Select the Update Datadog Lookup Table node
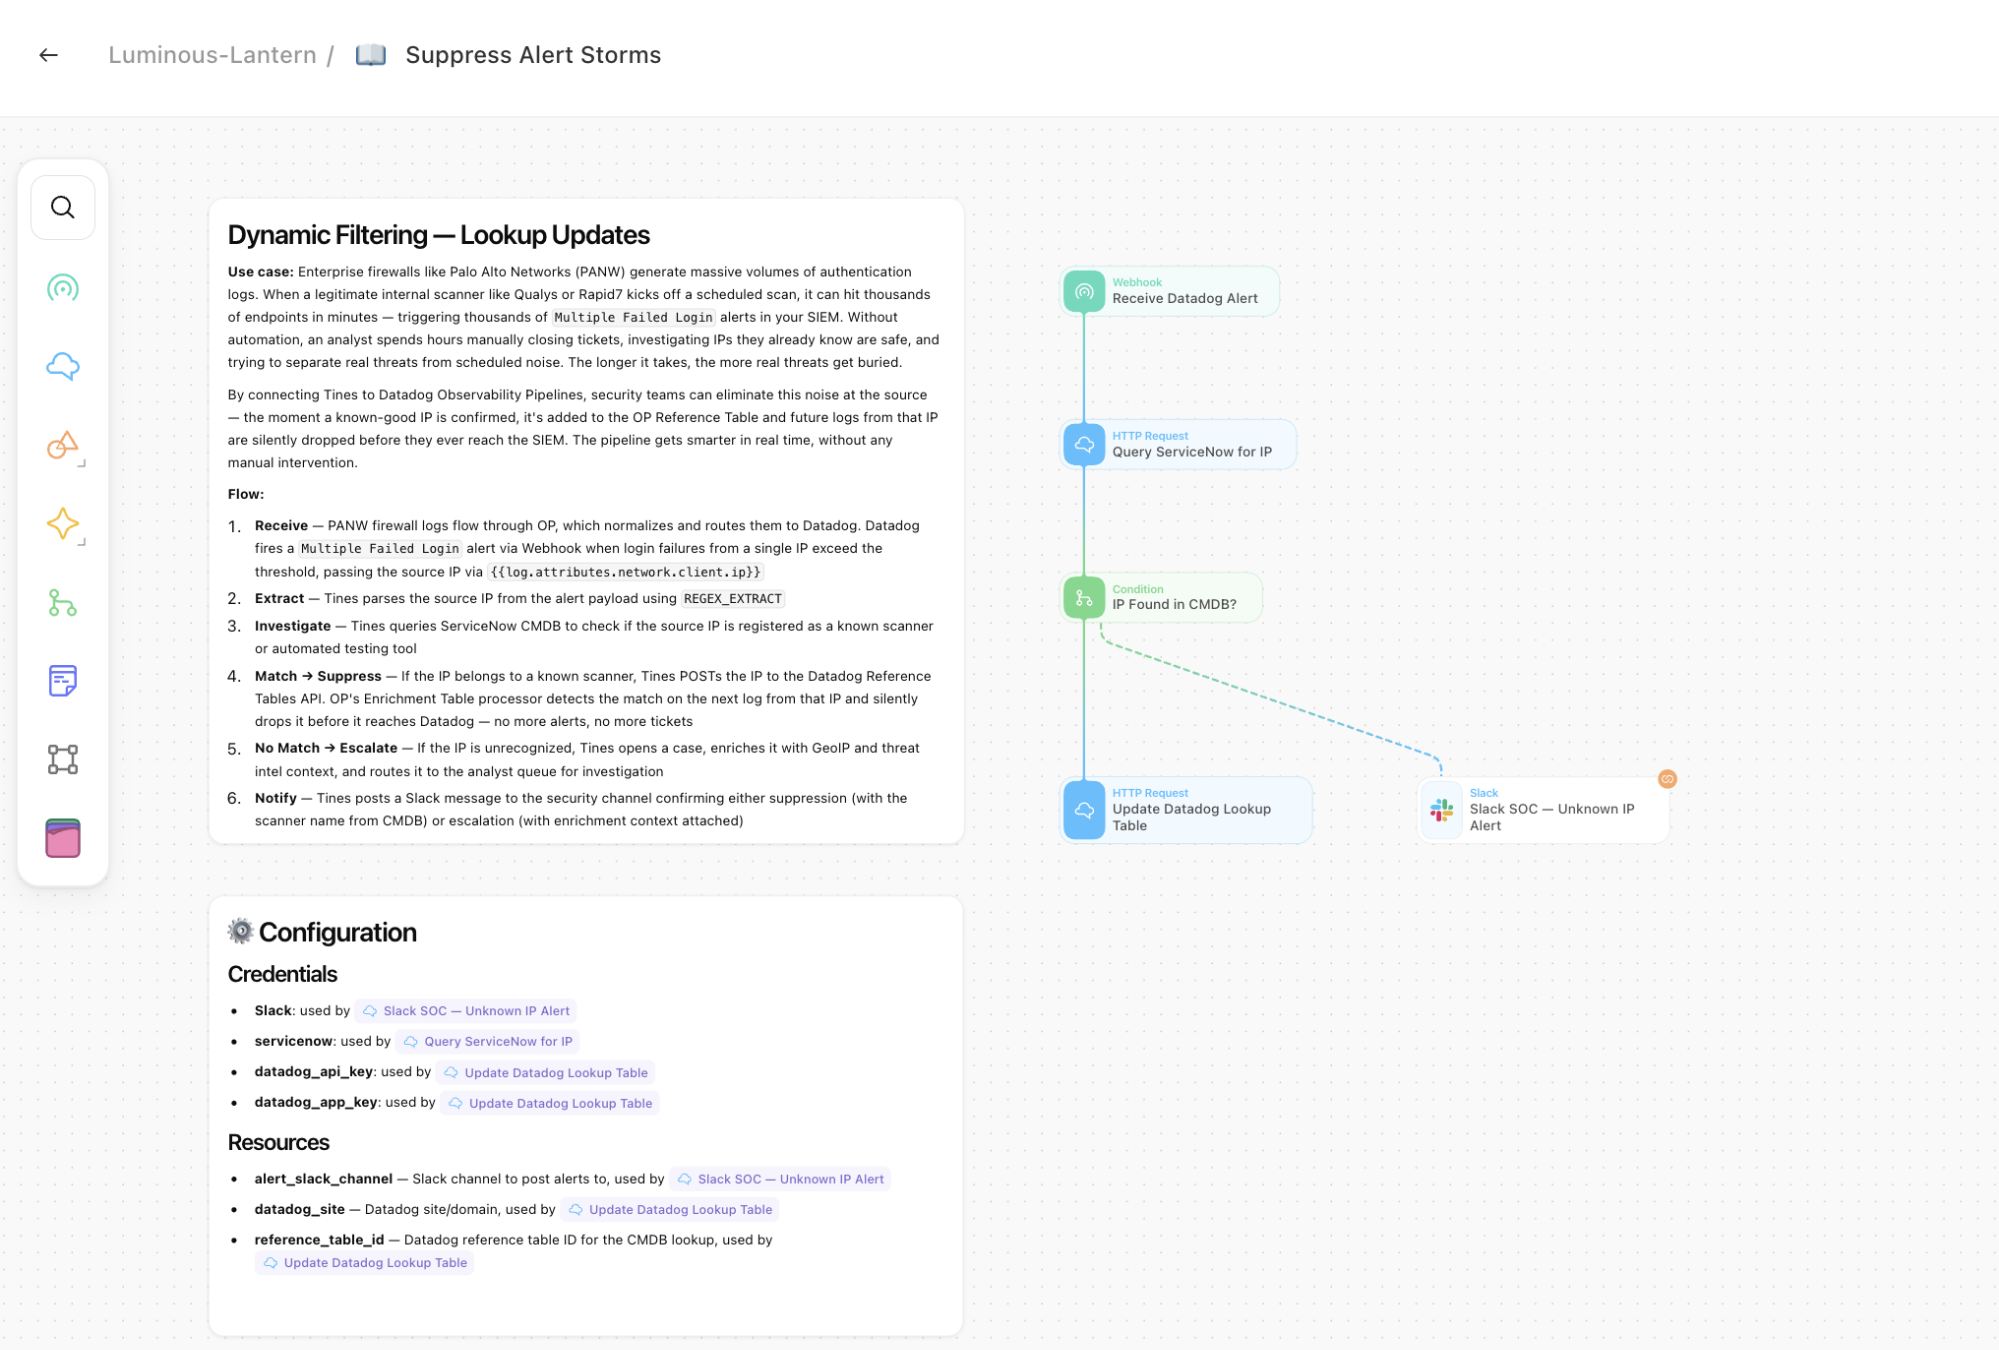 (1187, 810)
